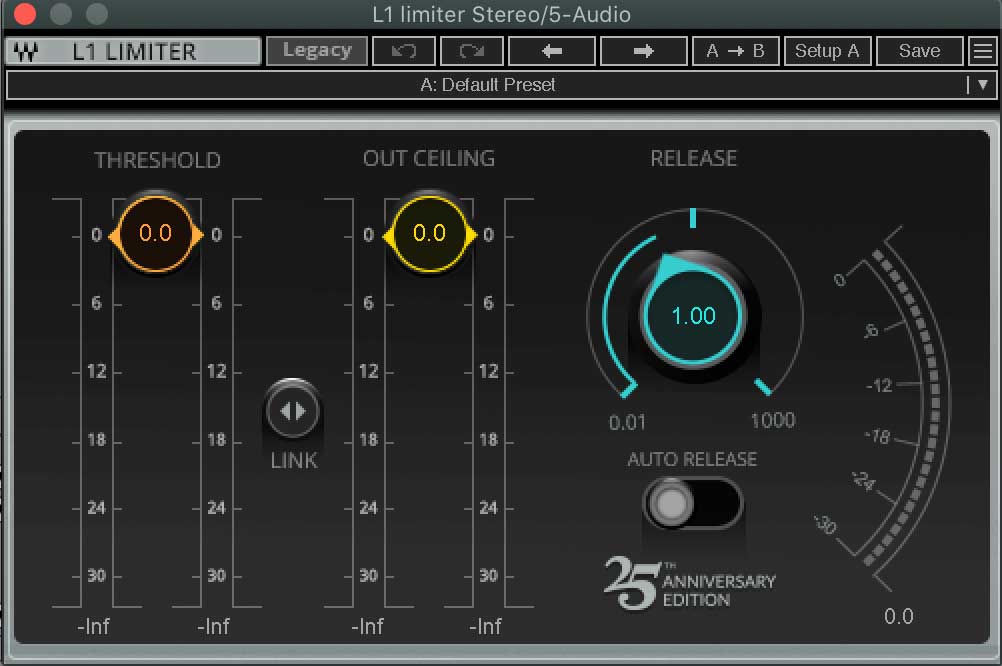
Task: Switch setups via Setup A button
Action: [827, 50]
